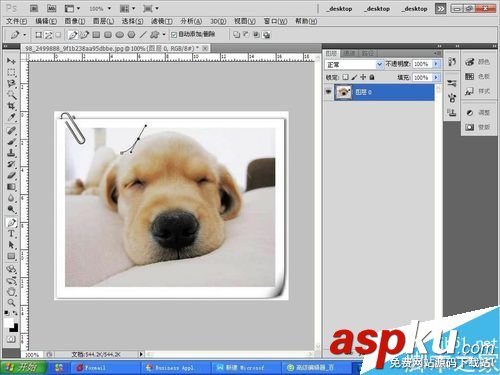Image resolution: width=500 pixels, height=375 pixels.
Task: Select the Quick Selection wand tool
Action: (x=11, y=95)
